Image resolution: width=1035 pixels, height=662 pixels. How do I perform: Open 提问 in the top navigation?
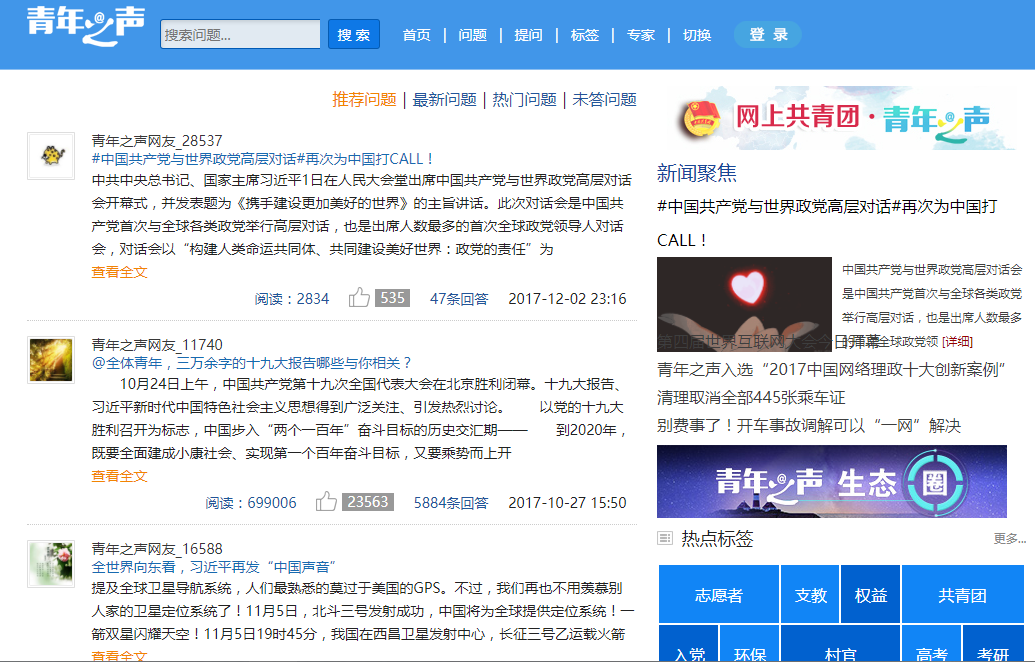528,35
